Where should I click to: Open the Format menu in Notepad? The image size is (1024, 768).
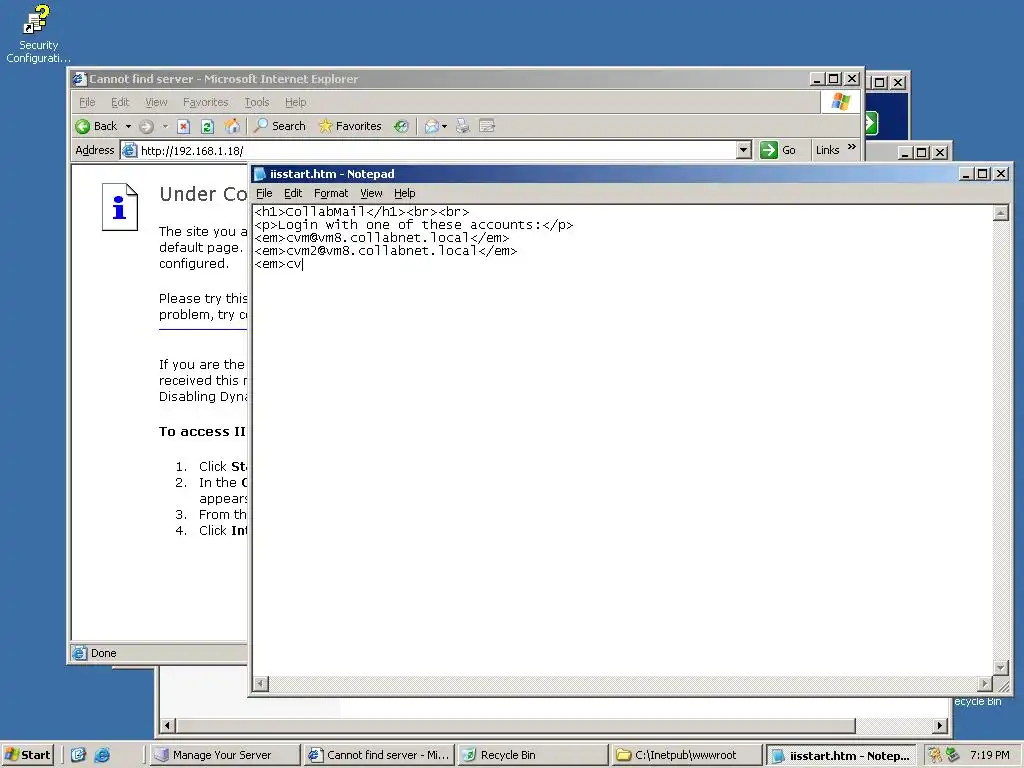pyautogui.click(x=330, y=193)
